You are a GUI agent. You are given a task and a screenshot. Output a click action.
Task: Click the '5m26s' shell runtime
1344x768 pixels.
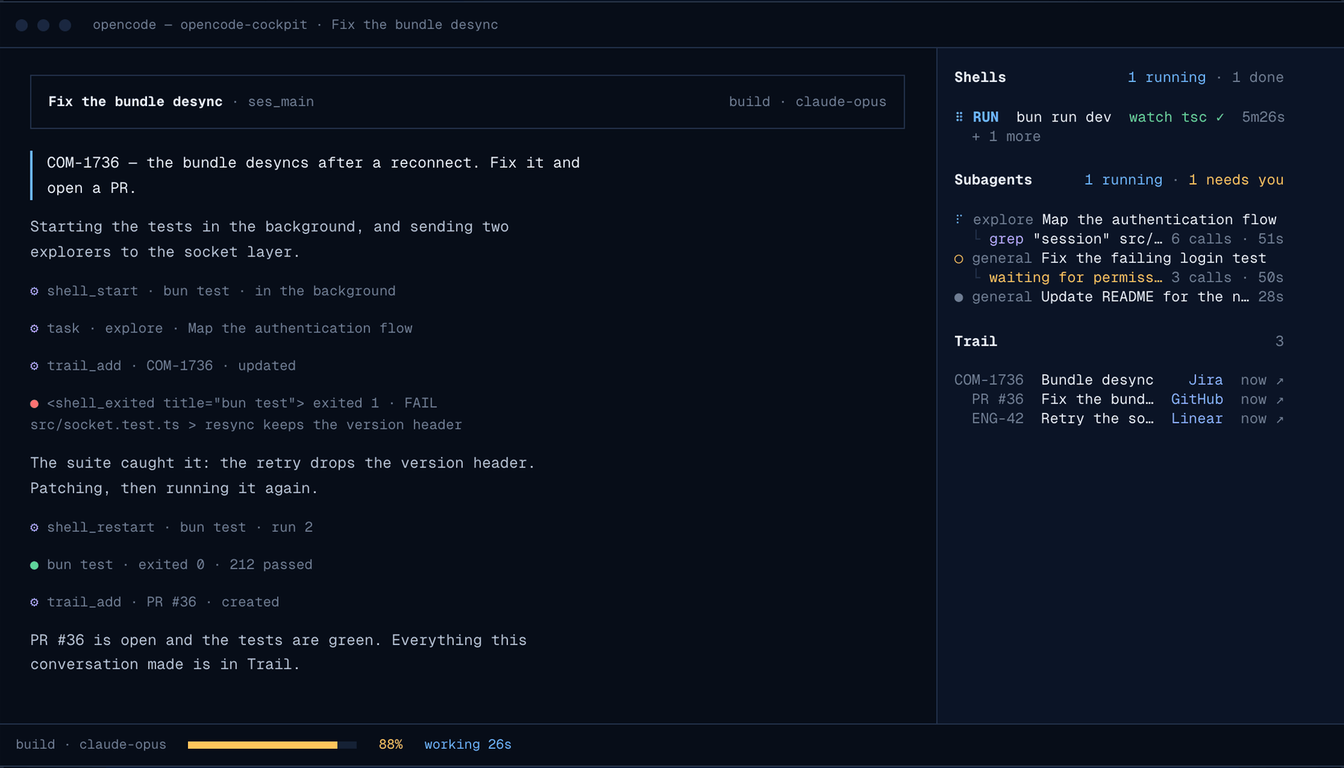tap(1263, 117)
